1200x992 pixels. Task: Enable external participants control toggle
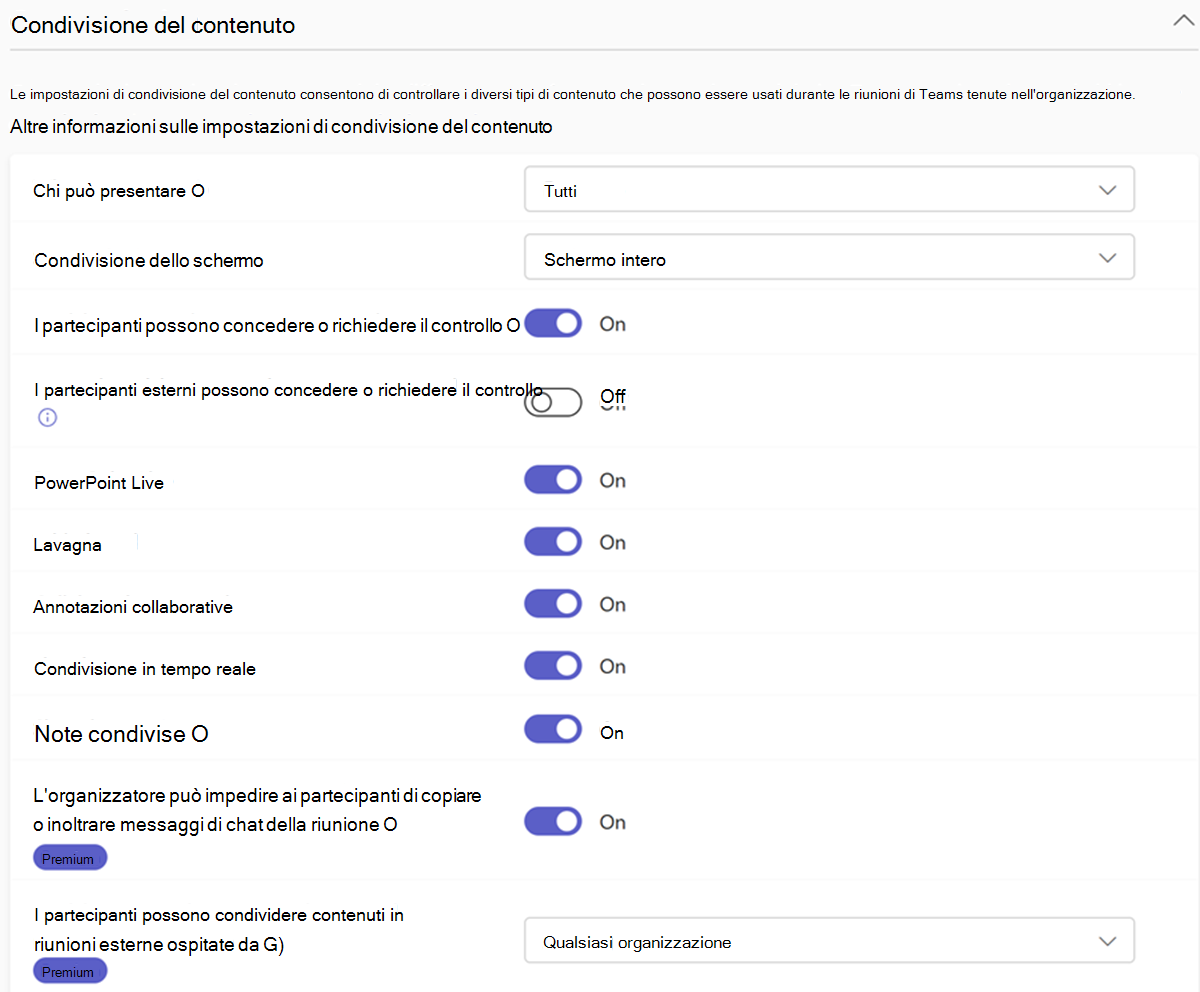pos(553,402)
